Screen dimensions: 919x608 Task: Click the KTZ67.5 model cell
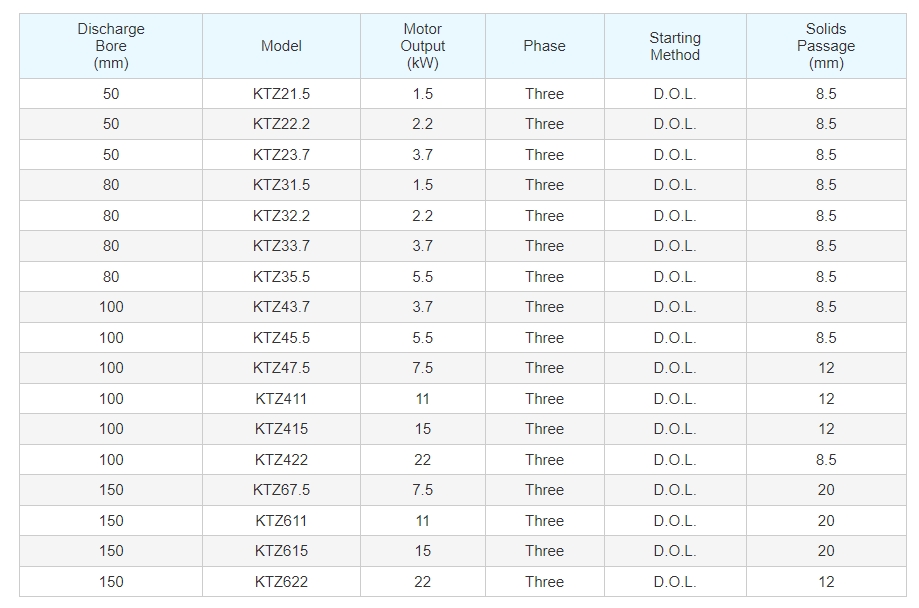pyautogui.click(x=281, y=490)
